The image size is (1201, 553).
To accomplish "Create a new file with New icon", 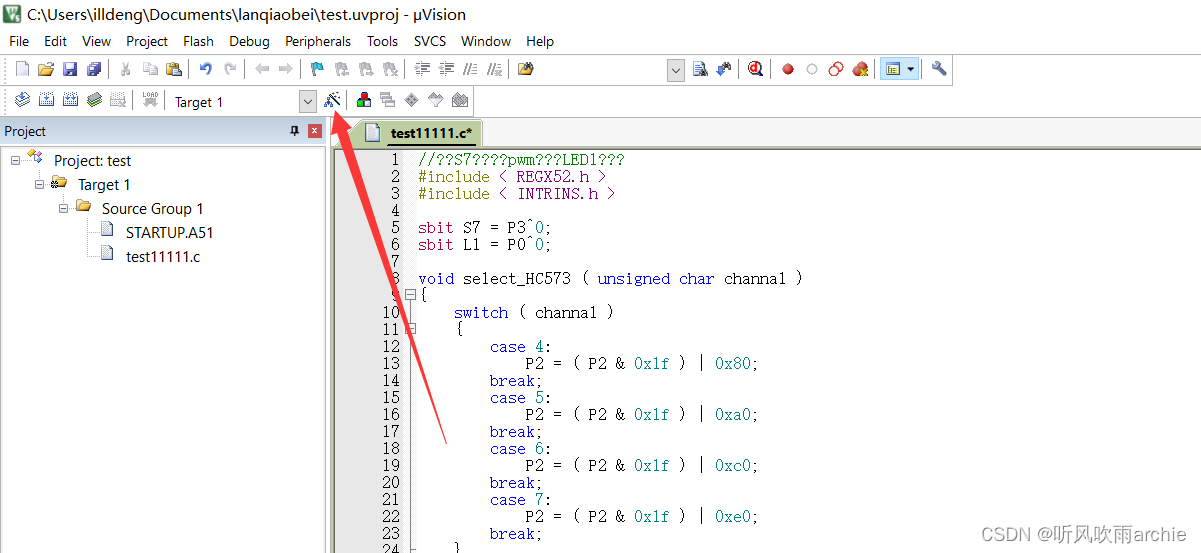I will click(22, 69).
